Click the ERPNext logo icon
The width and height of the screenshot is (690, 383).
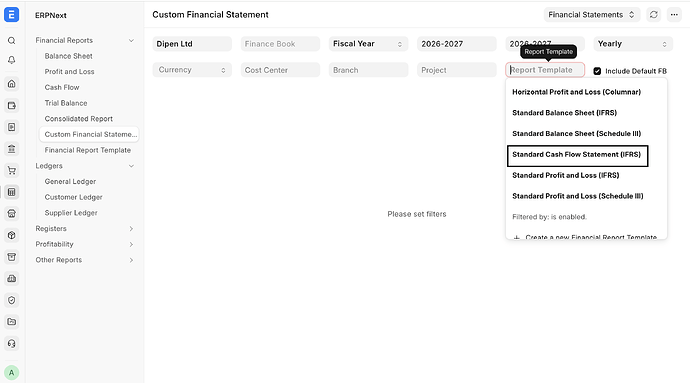coord(11,15)
